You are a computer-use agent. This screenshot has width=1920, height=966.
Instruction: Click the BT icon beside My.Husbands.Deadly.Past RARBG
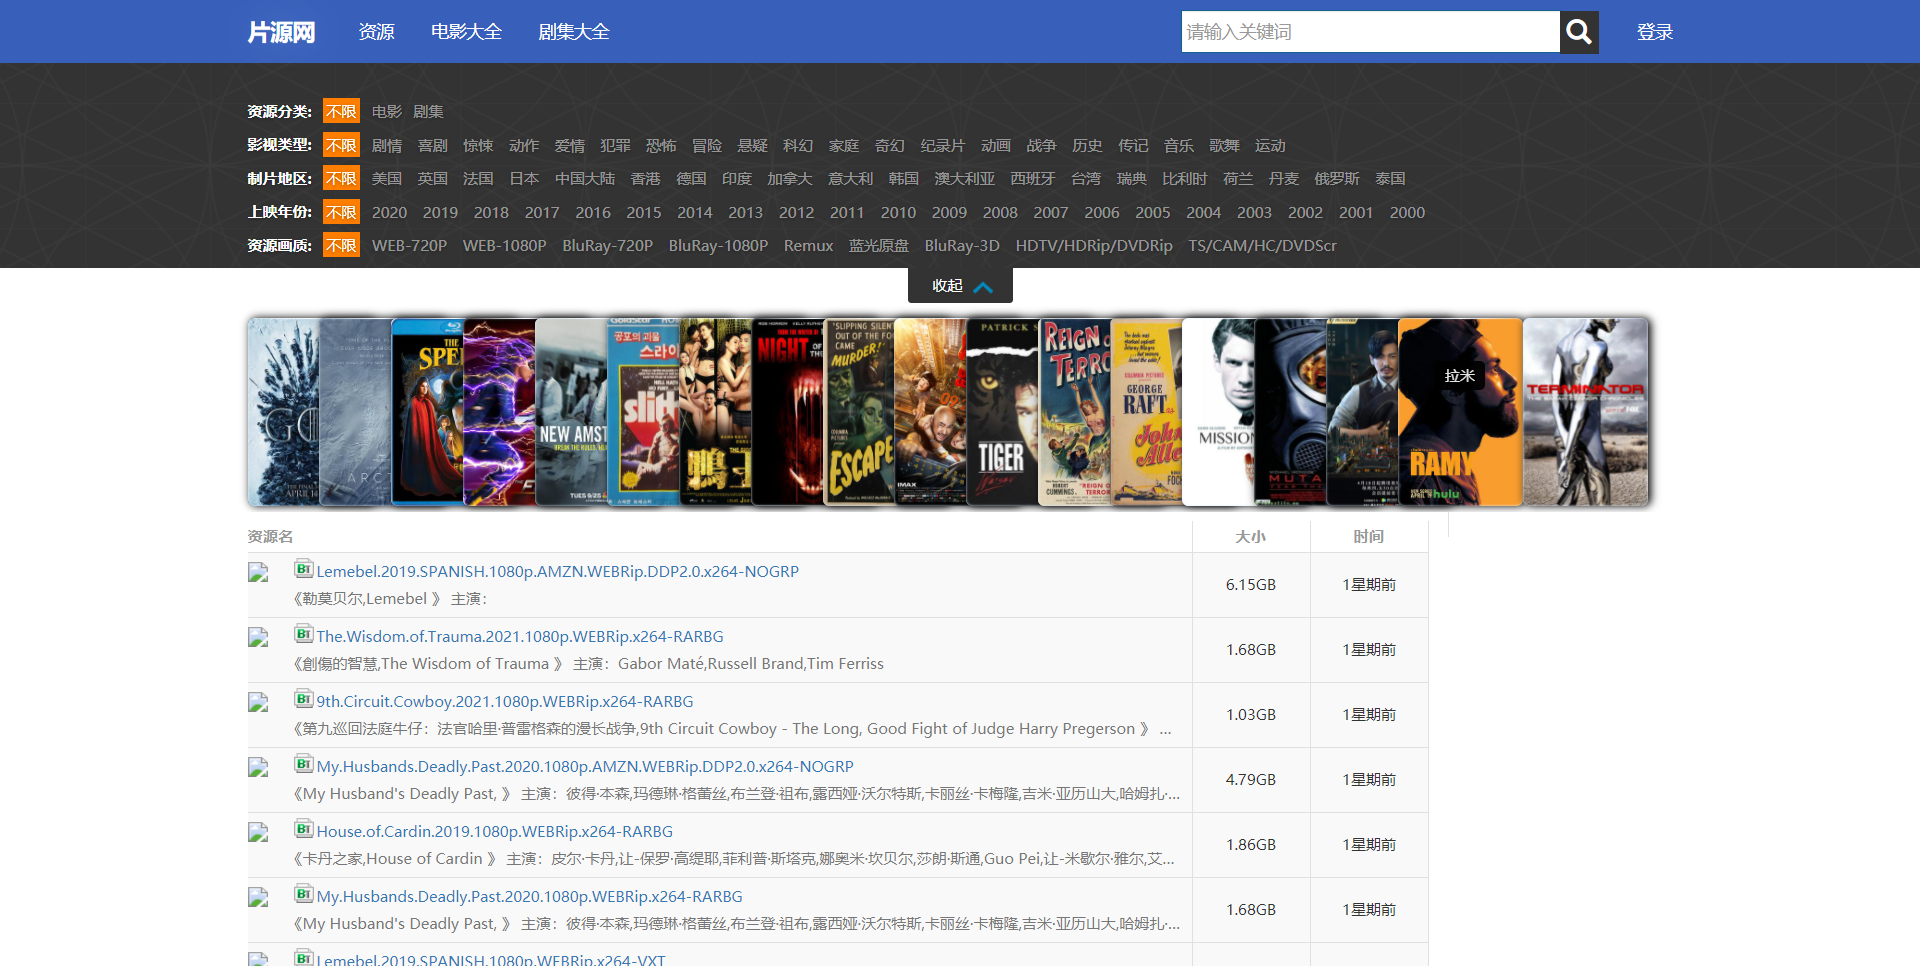coord(304,894)
